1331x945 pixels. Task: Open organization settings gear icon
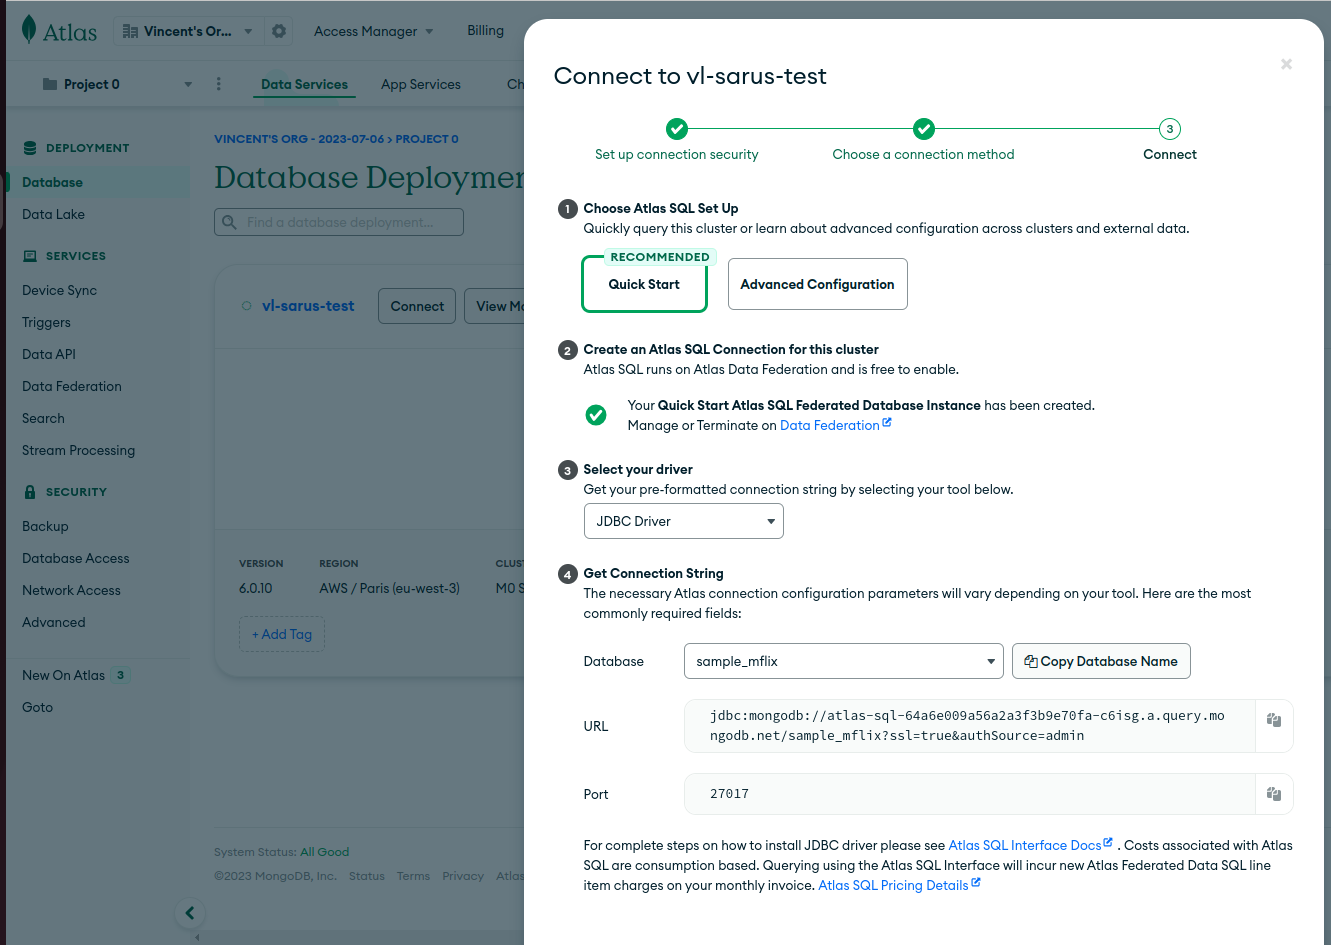(x=279, y=31)
